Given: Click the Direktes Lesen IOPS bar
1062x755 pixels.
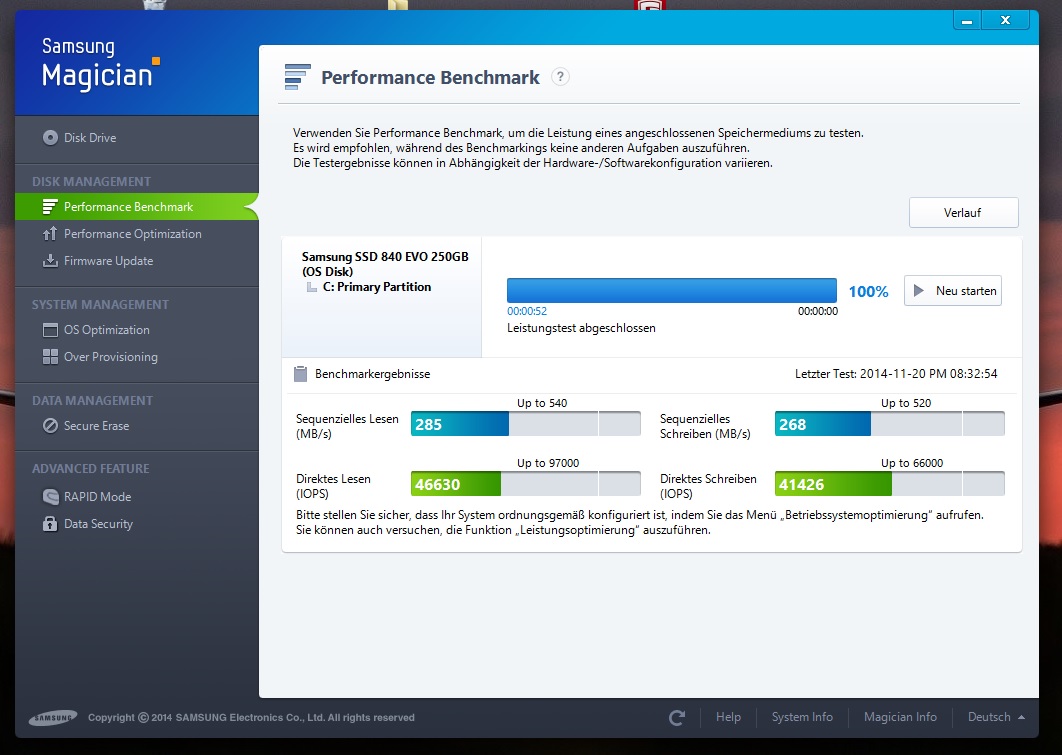Looking at the screenshot, I should click(526, 484).
